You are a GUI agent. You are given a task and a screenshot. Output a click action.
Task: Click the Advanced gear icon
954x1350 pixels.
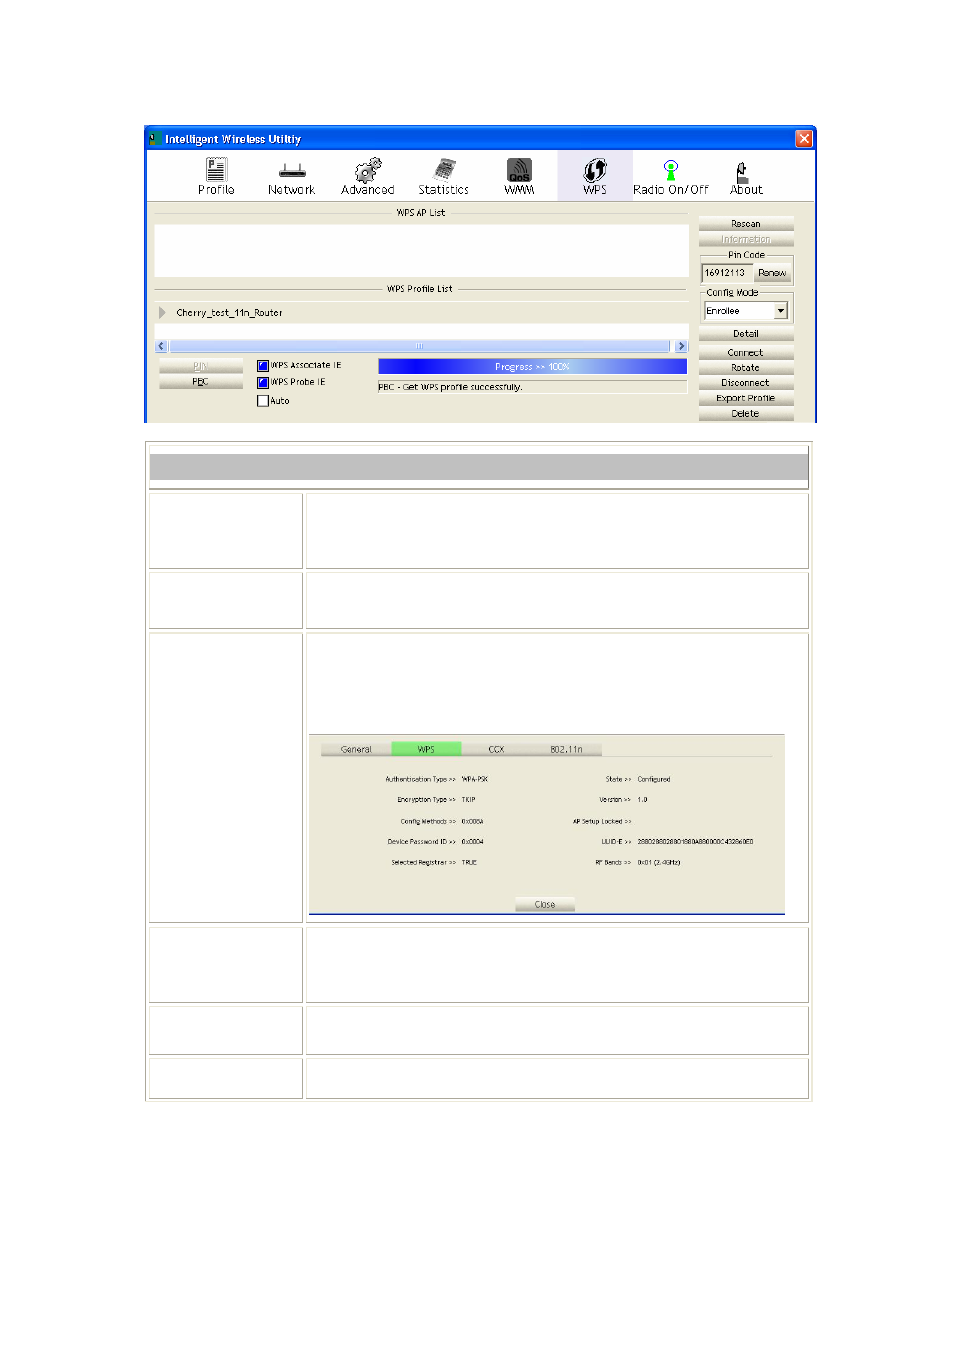click(368, 171)
